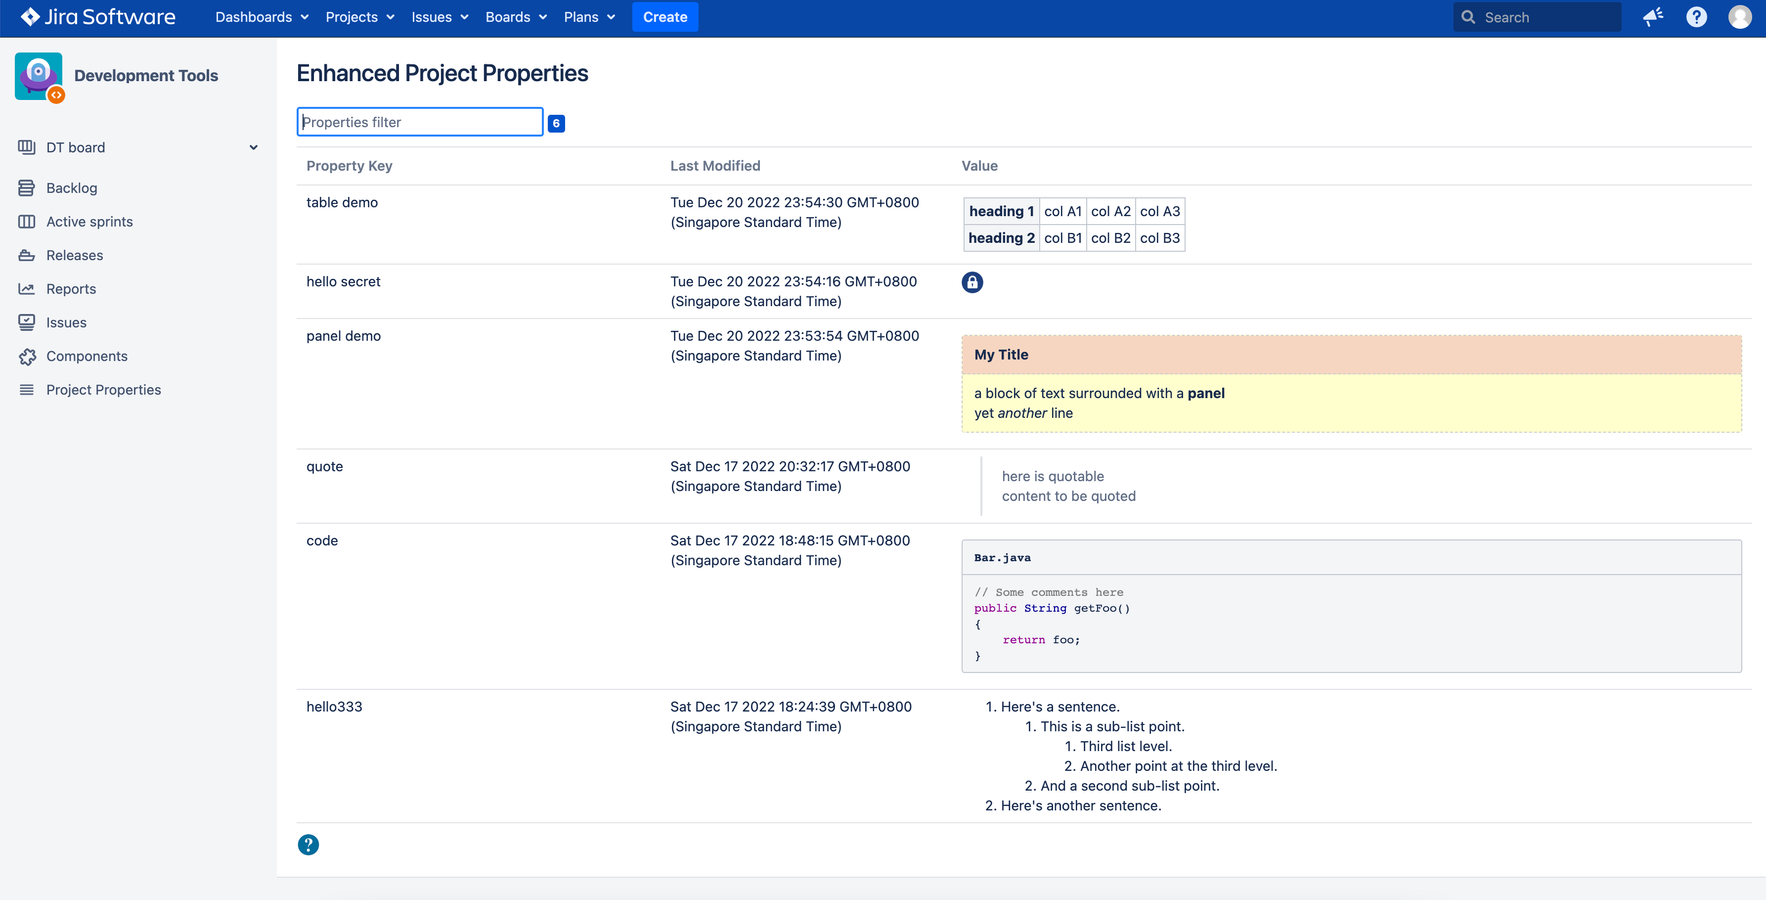
Task: Click the Jira Software logo
Action: click(98, 17)
